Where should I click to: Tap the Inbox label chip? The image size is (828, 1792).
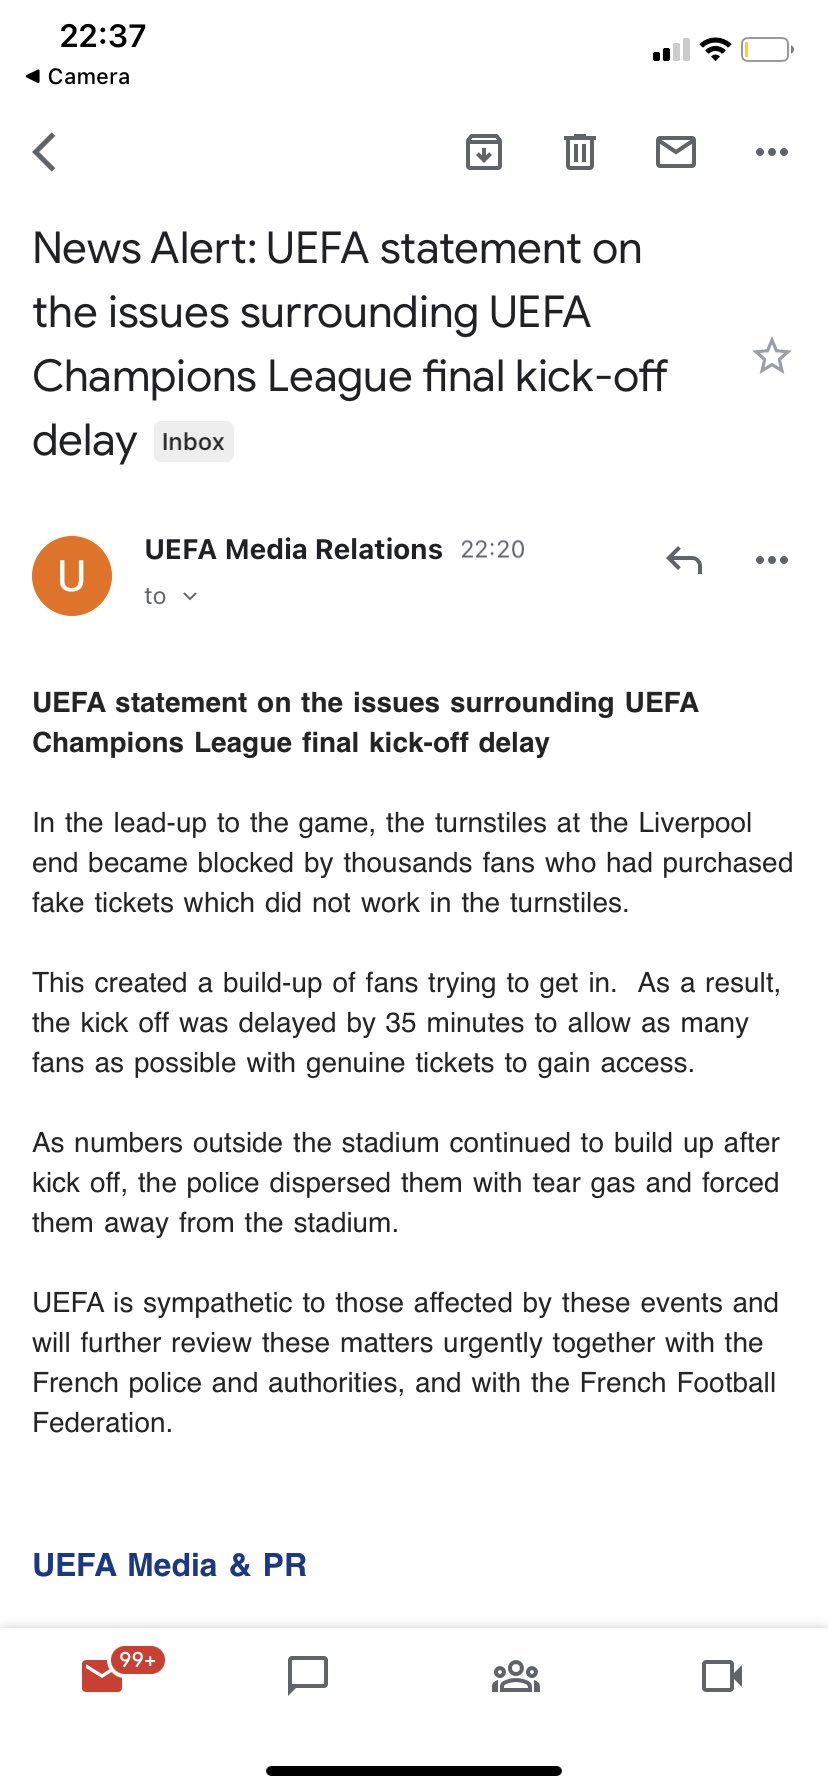[x=193, y=442]
